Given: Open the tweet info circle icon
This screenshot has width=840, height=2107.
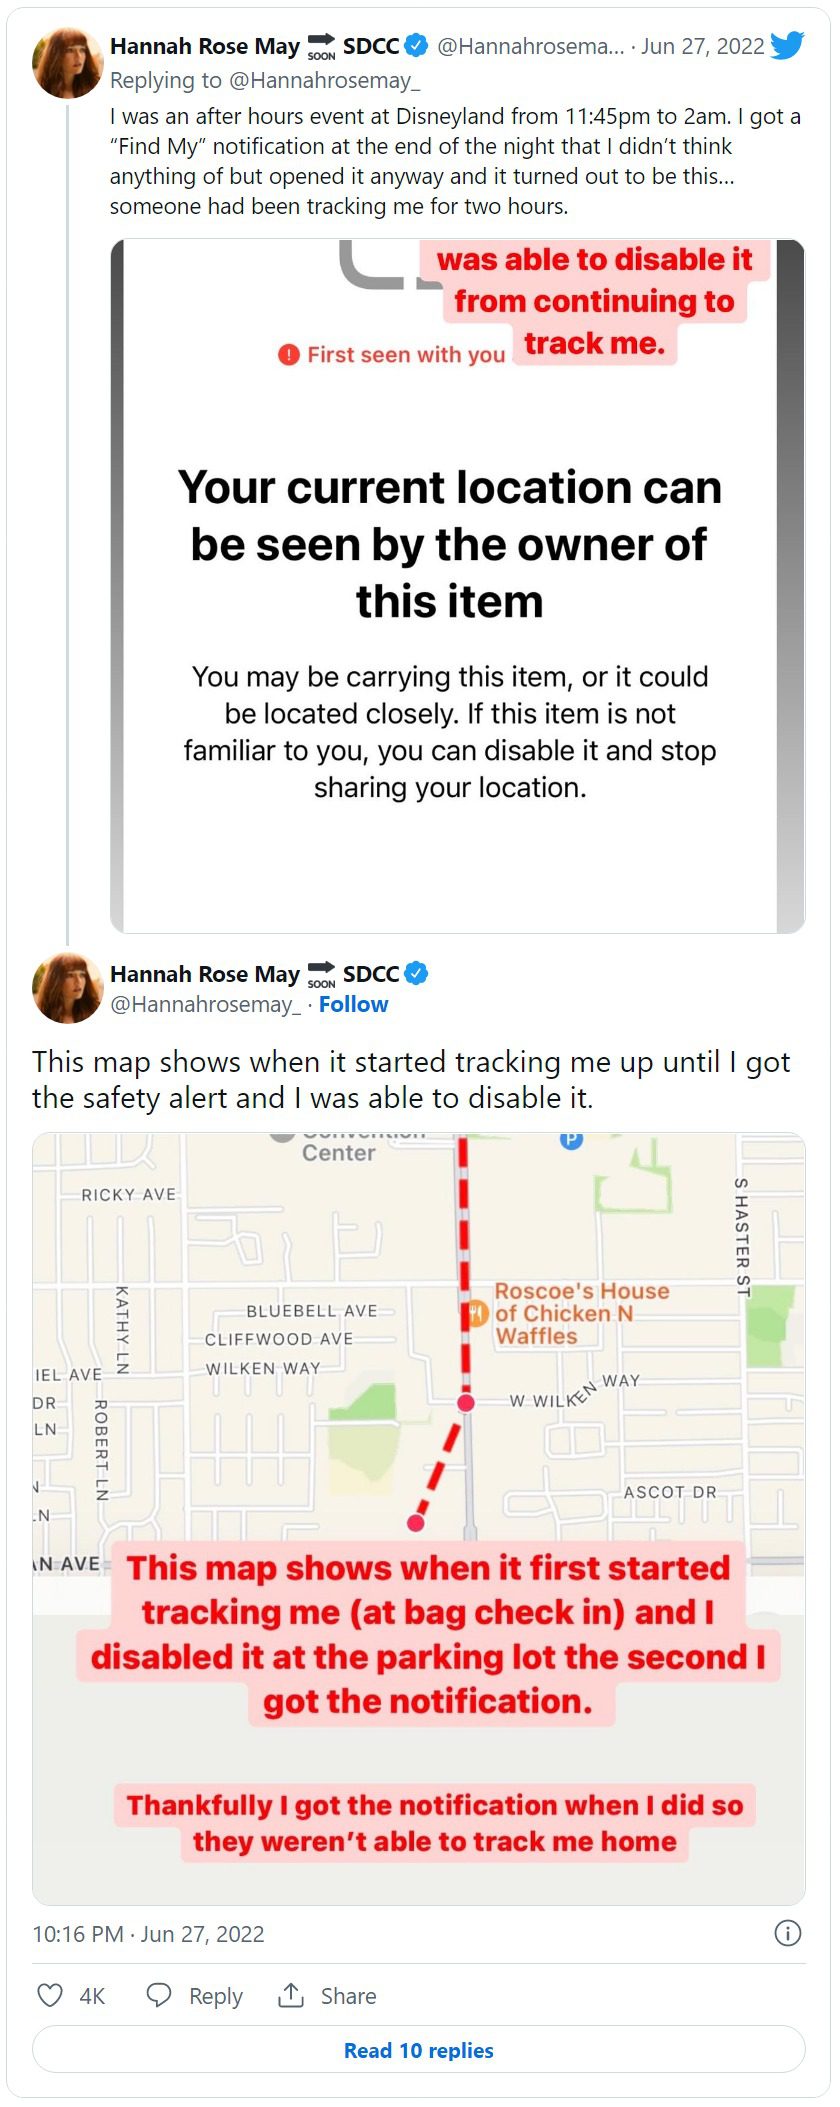Looking at the screenshot, I should point(788,1933).
